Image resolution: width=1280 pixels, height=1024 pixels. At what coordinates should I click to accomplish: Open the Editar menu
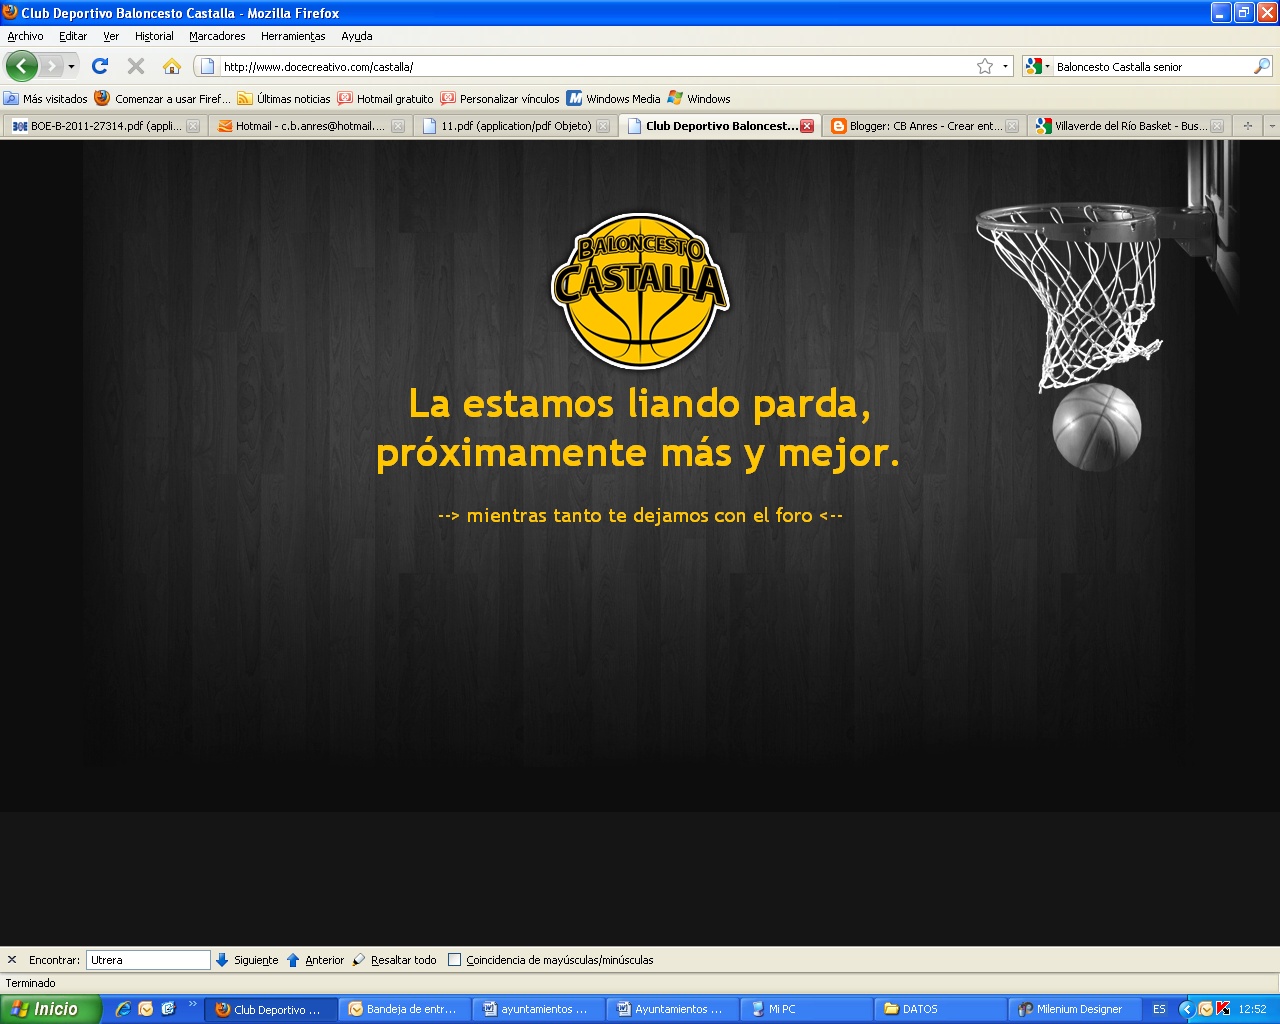[73, 36]
